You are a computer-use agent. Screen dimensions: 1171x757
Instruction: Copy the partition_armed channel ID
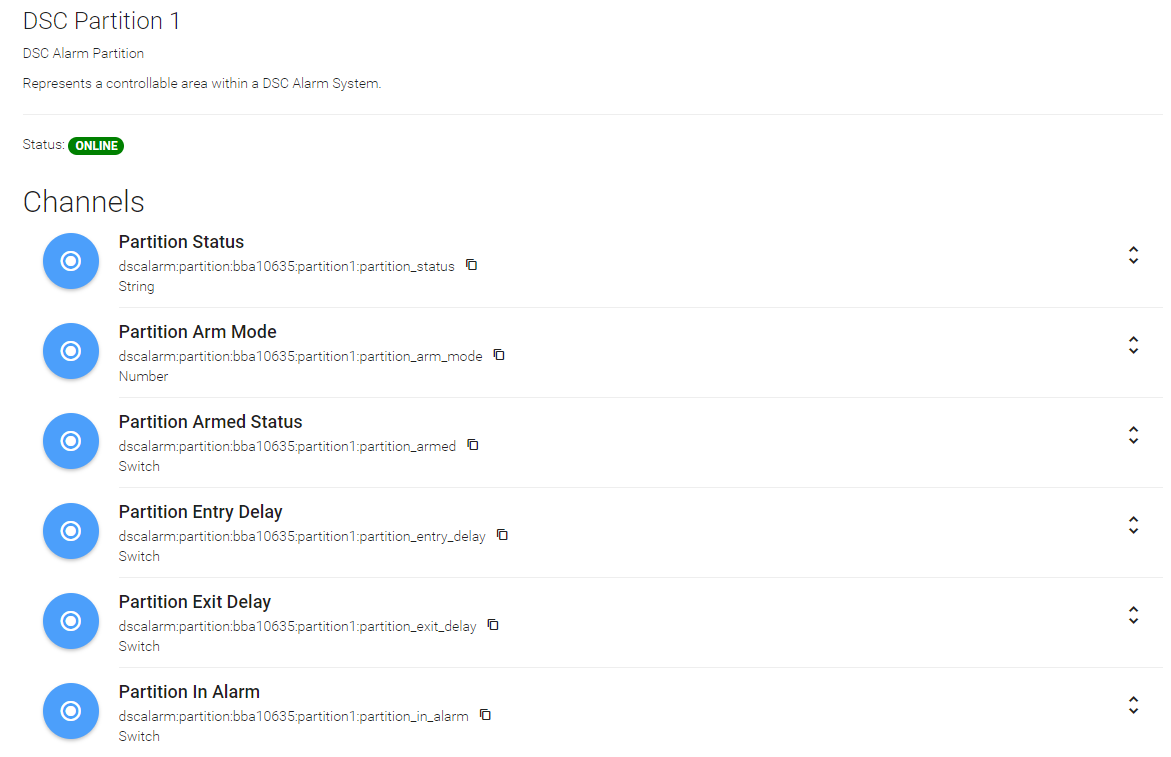tap(473, 445)
